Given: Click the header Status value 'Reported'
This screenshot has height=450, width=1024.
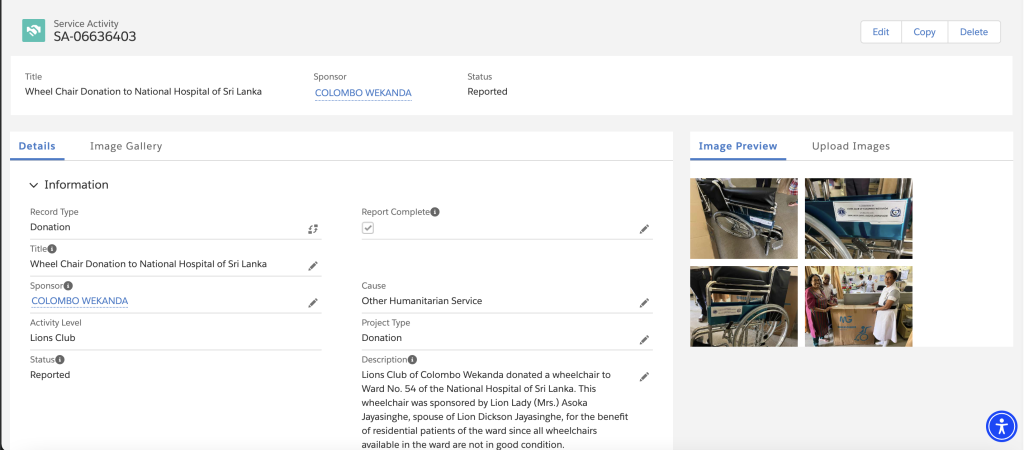Looking at the screenshot, I should [x=487, y=92].
